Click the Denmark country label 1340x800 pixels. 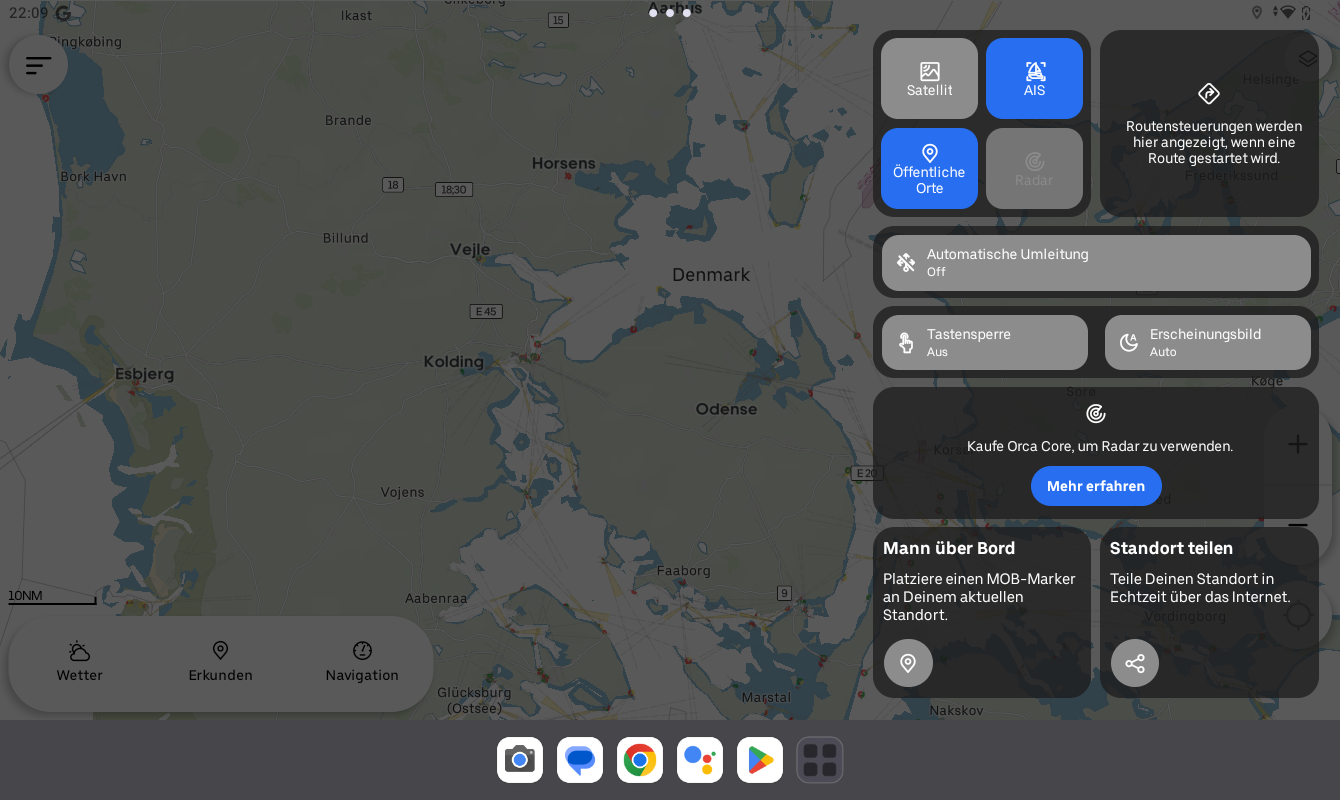pos(711,275)
